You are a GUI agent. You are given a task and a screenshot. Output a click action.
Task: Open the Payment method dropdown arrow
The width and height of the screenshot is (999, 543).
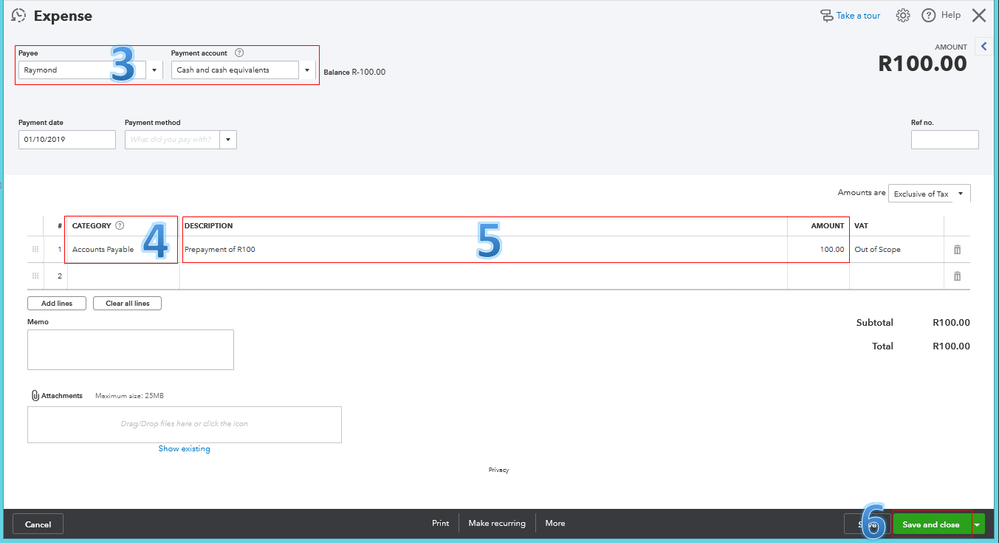tap(228, 140)
